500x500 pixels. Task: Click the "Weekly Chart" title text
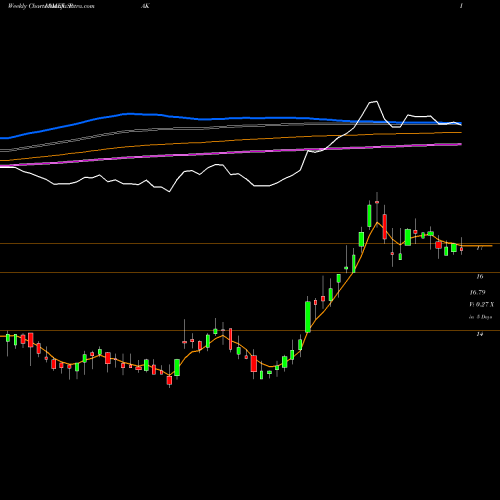26,6
